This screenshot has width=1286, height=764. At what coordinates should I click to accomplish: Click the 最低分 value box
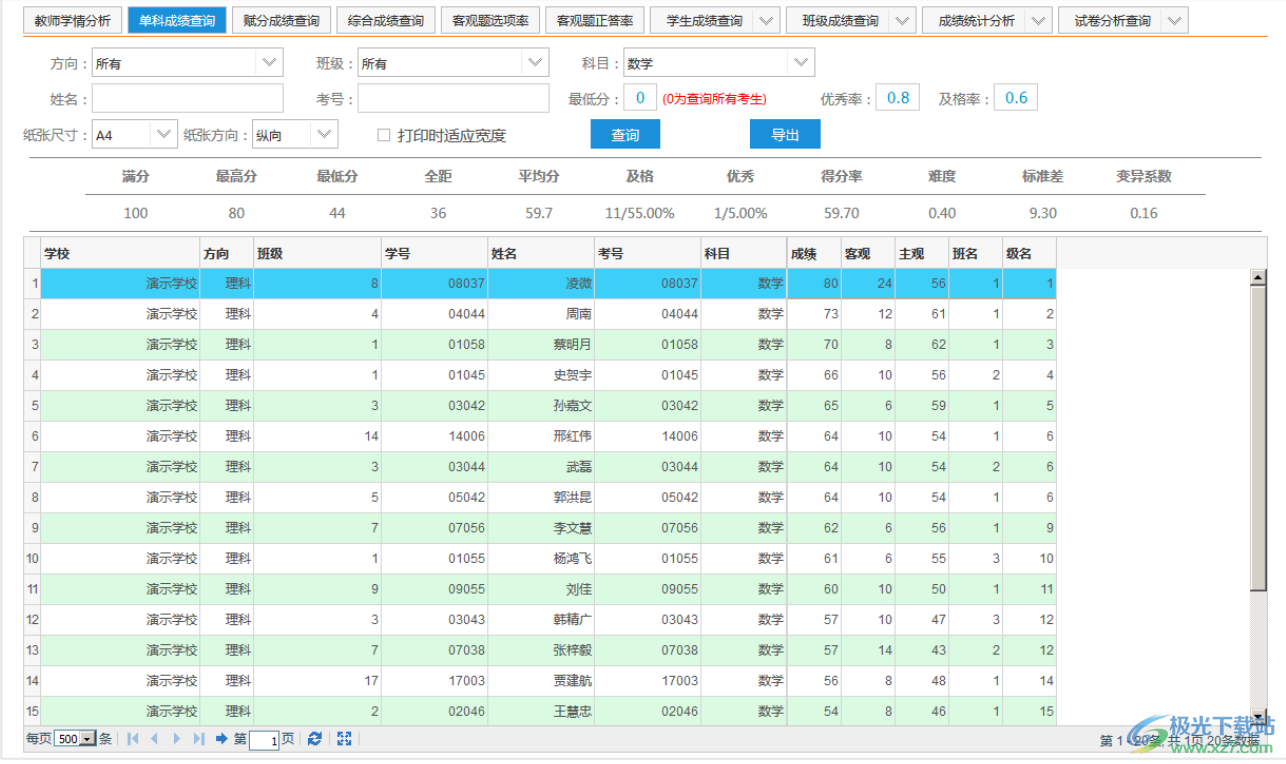[x=640, y=98]
